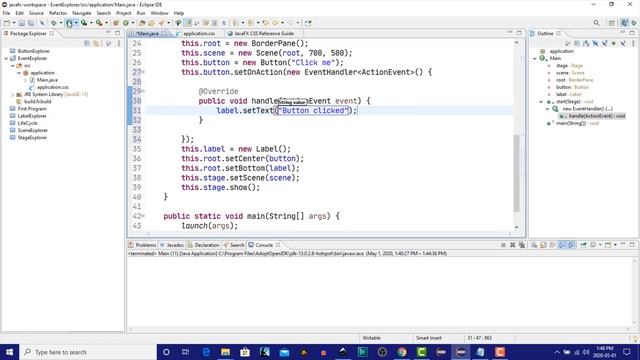Toggle Skip All Breakpoints toolbar icon
The width and height of the screenshot is (640, 360).
tap(42, 23)
